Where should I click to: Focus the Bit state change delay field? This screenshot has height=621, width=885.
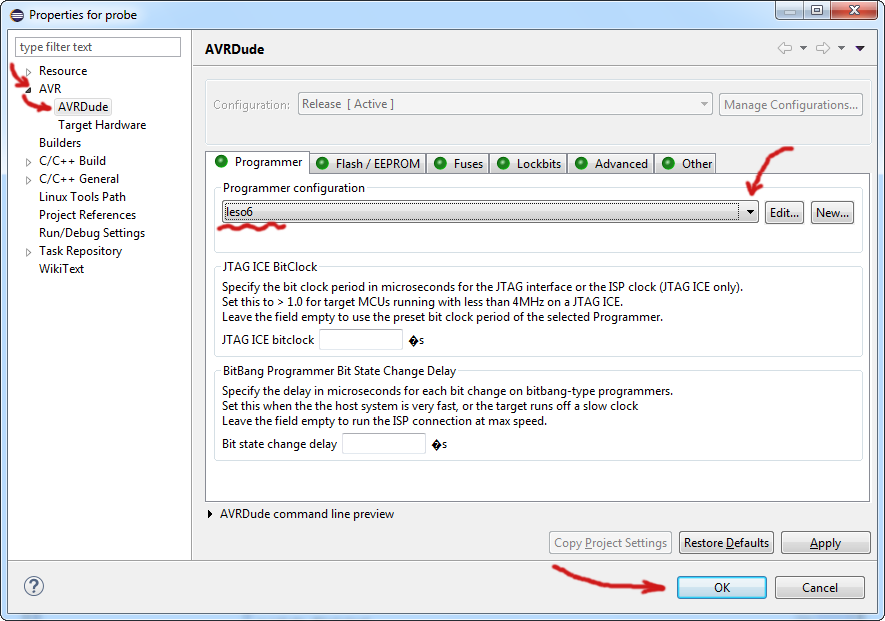[x=384, y=443]
